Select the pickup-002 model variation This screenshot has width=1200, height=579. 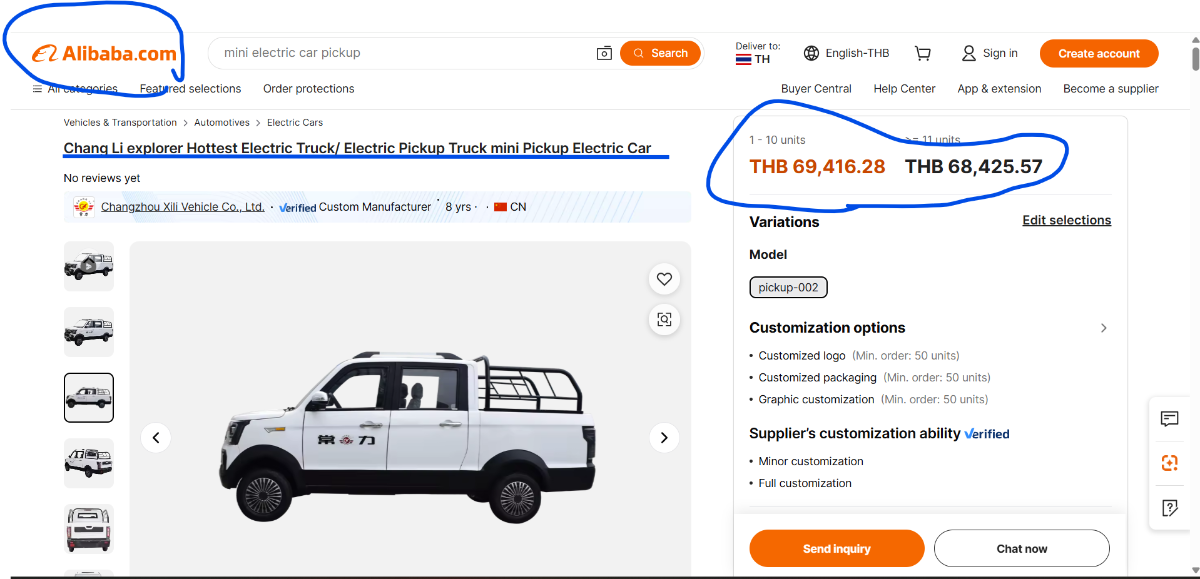pos(788,288)
